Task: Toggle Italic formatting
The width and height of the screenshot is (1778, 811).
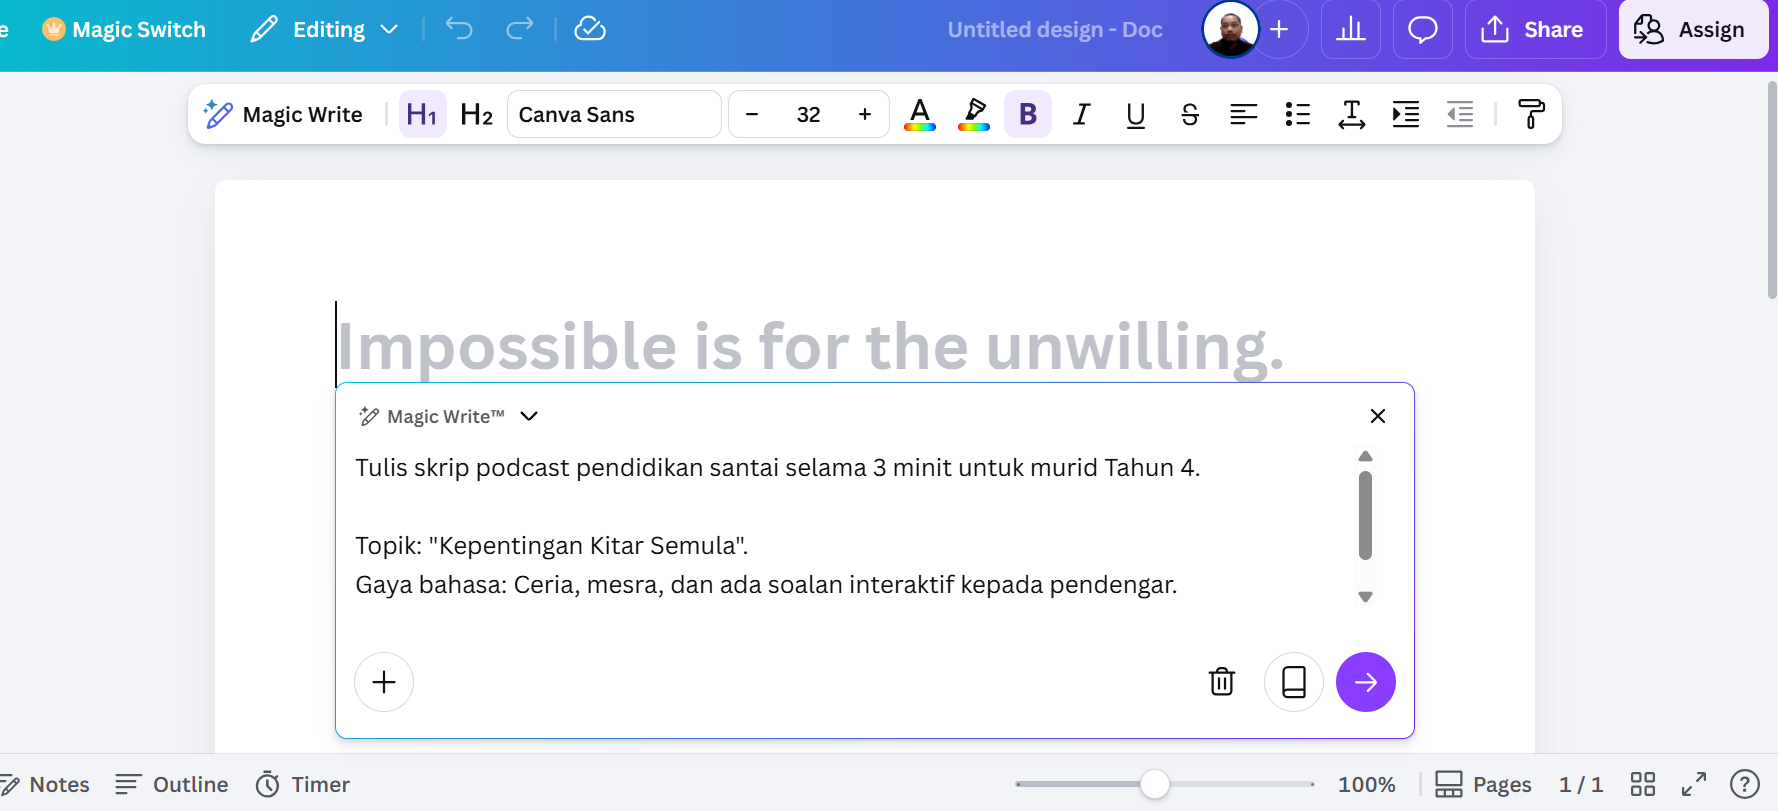Action: [x=1081, y=114]
